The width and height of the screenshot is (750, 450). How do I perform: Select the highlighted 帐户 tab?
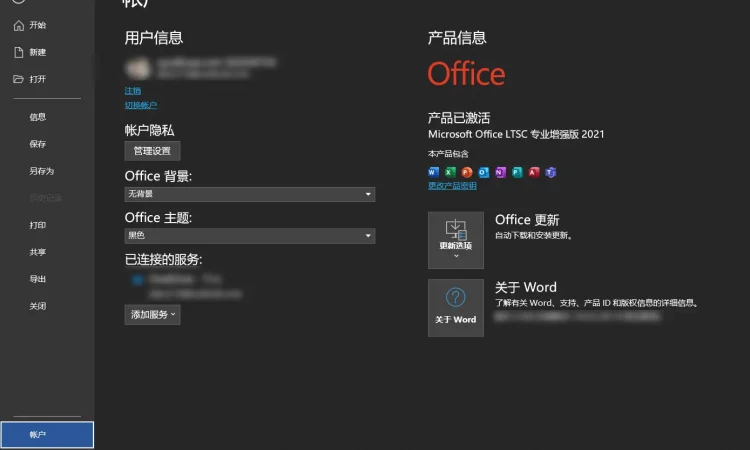pos(47,435)
